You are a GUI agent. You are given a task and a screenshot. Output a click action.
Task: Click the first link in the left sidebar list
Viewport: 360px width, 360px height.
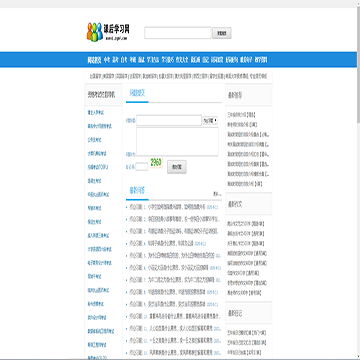coord(96,113)
